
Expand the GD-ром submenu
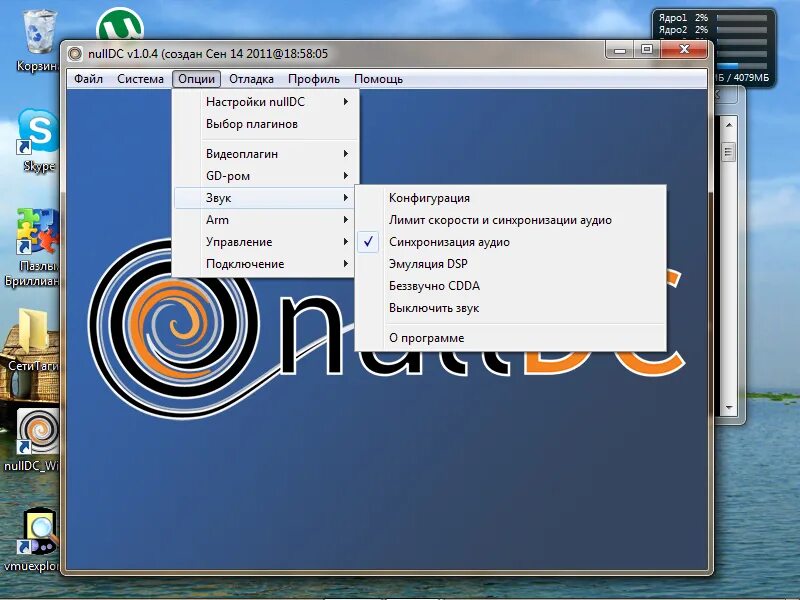click(x=265, y=176)
